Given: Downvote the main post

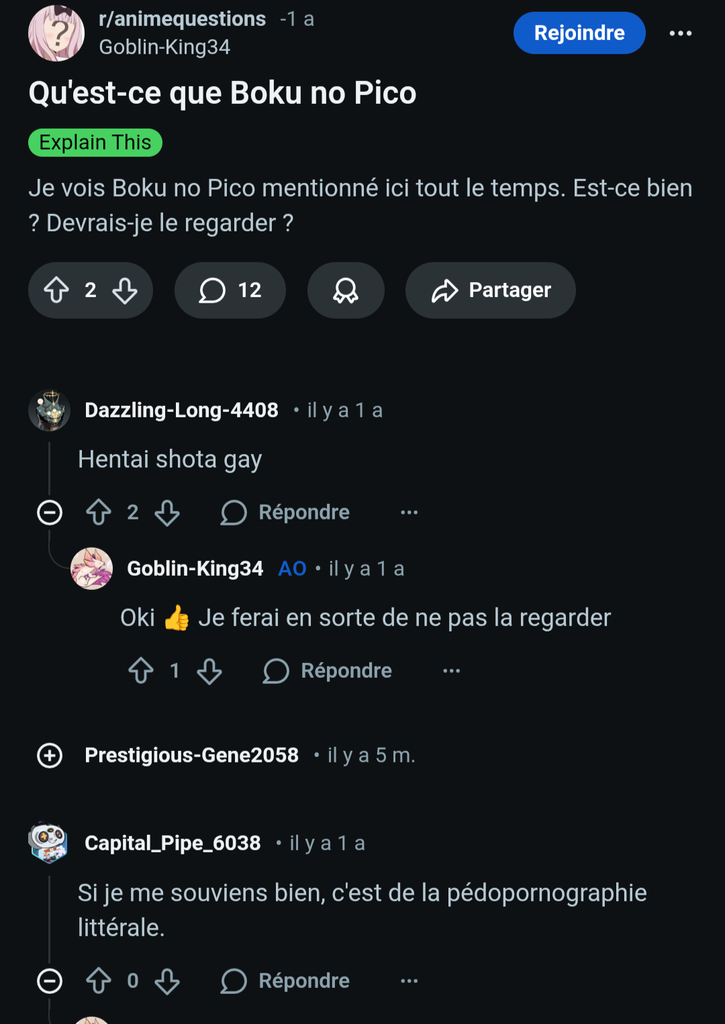Looking at the screenshot, I should point(125,290).
